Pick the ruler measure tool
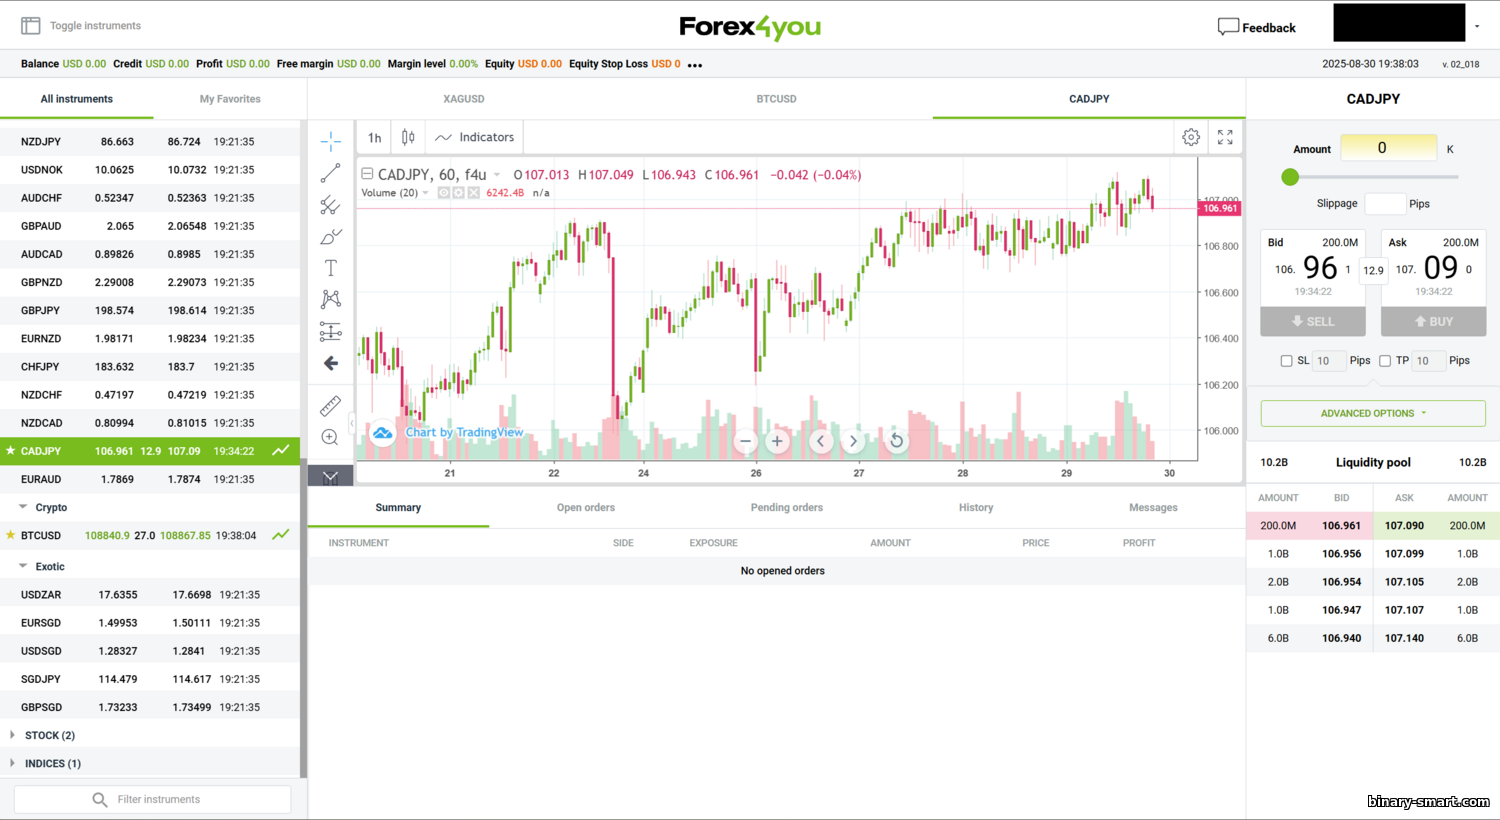Viewport: 1500px width, 820px height. pos(331,405)
